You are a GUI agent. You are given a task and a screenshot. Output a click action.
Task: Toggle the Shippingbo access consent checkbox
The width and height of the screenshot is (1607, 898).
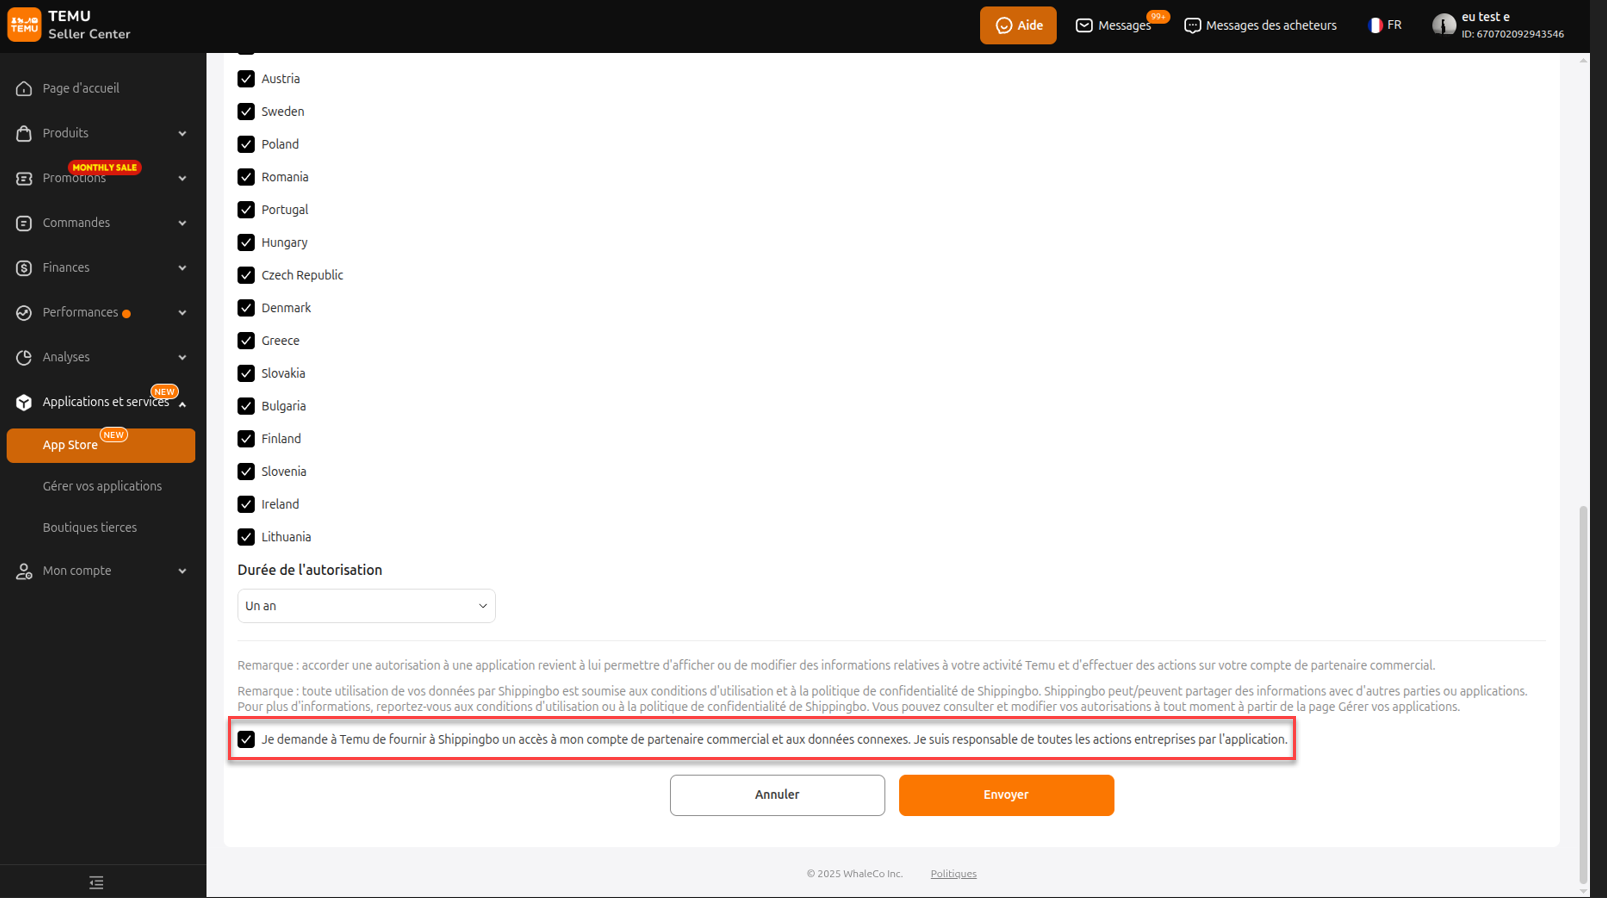246,740
